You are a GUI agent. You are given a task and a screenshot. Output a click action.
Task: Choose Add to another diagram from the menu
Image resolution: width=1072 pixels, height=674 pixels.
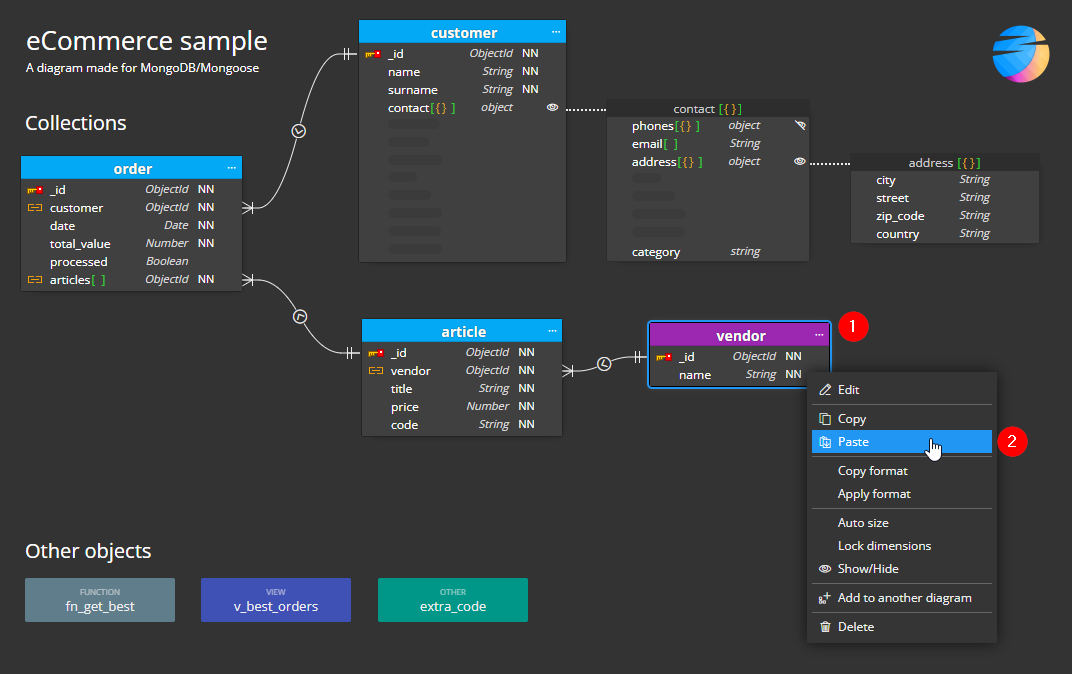[x=905, y=597]
